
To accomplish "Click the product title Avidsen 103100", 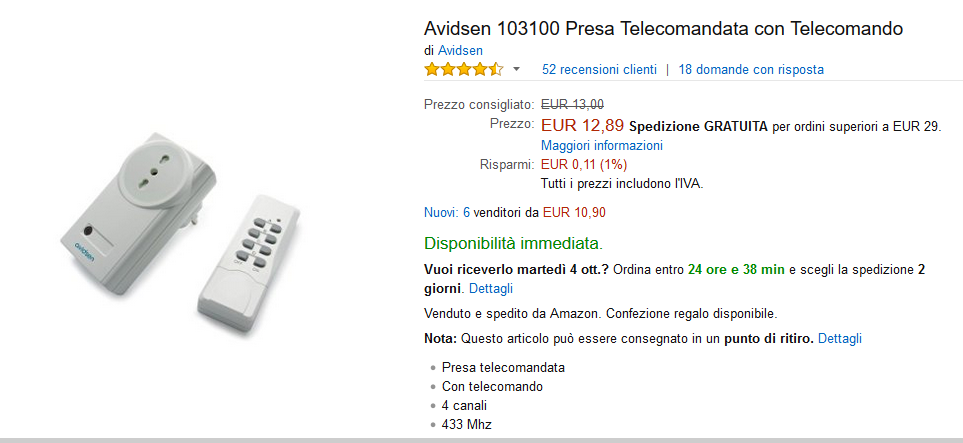I will pos(663,29).
